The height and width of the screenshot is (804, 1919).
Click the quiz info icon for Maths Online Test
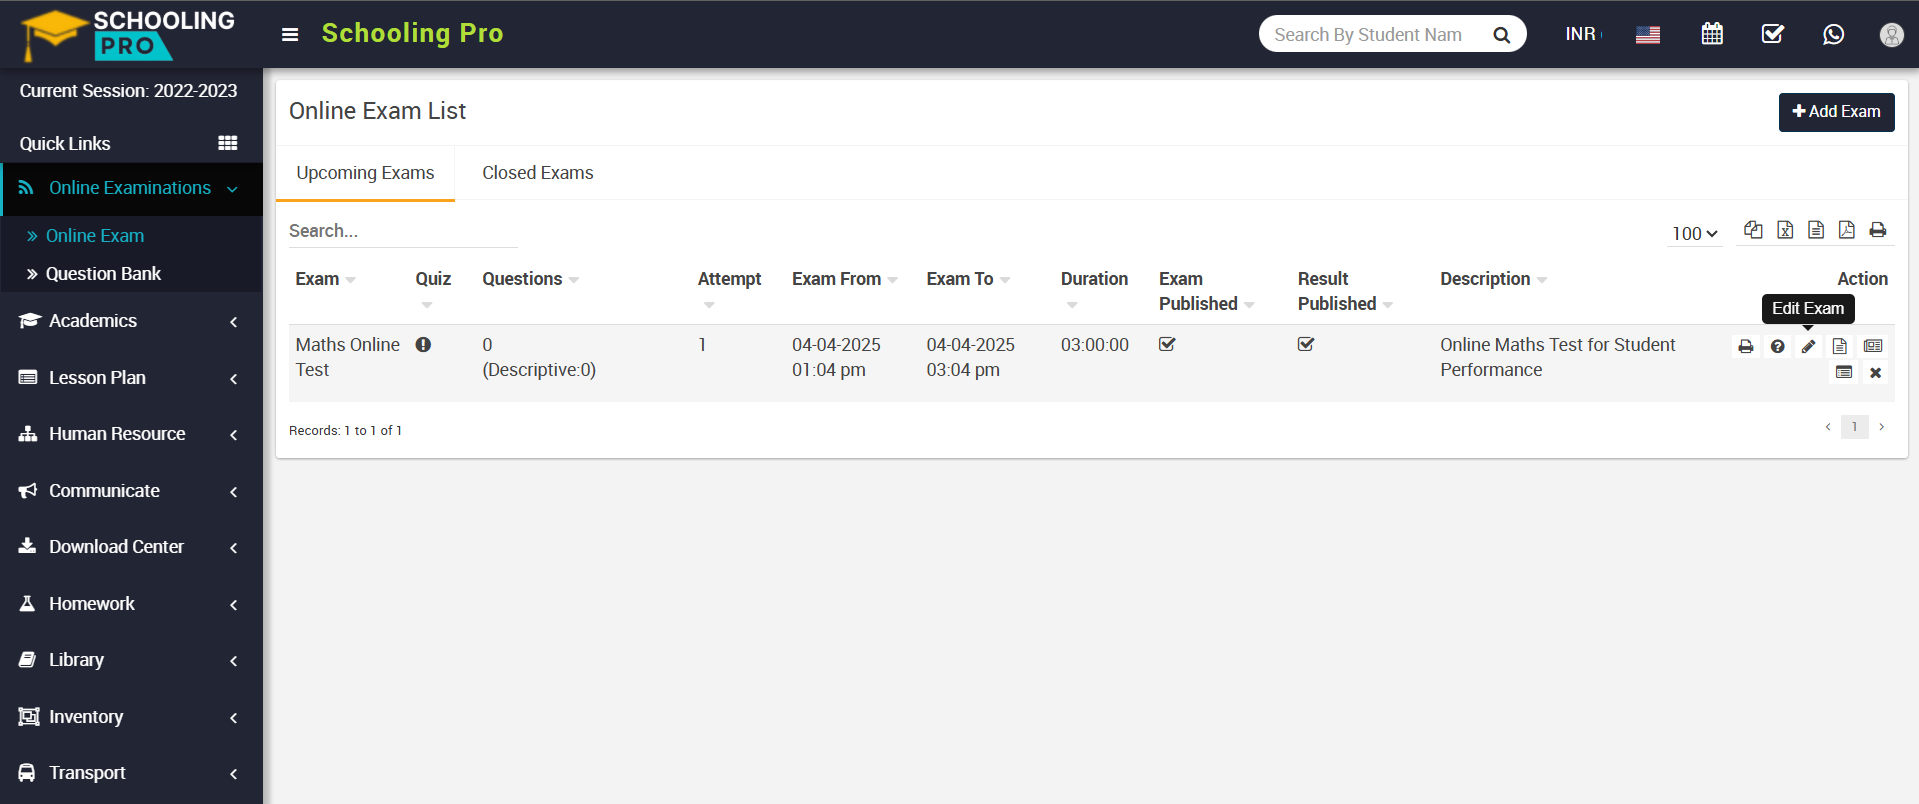click(423, 345)
